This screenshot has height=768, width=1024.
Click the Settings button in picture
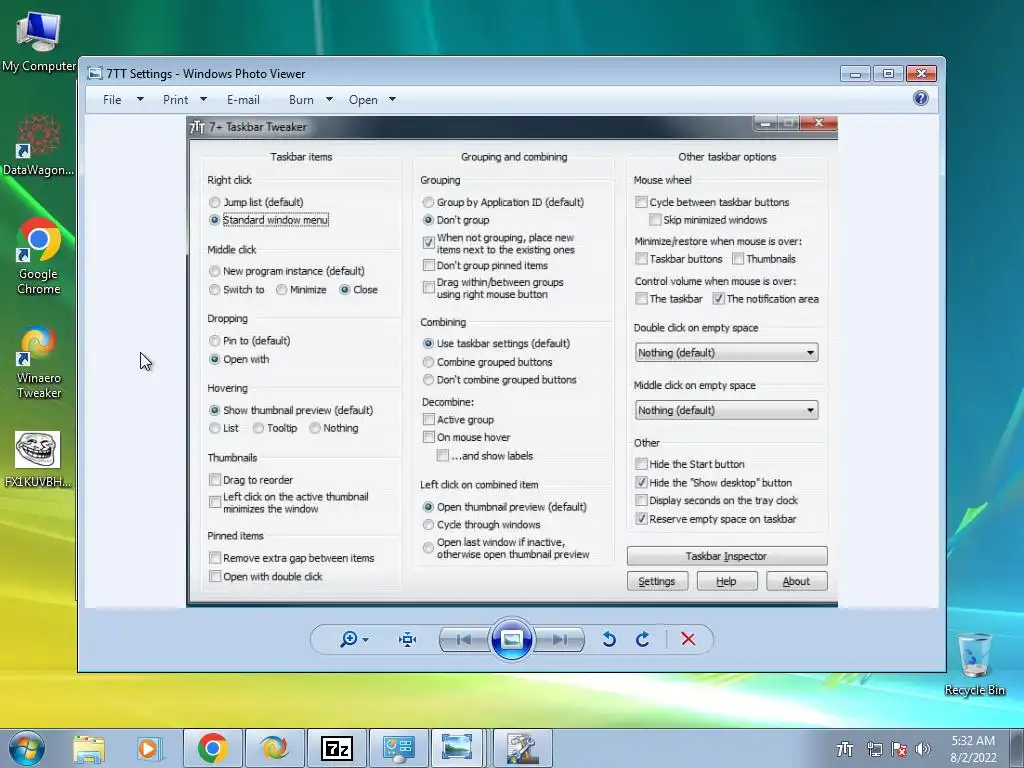(657, 581)
